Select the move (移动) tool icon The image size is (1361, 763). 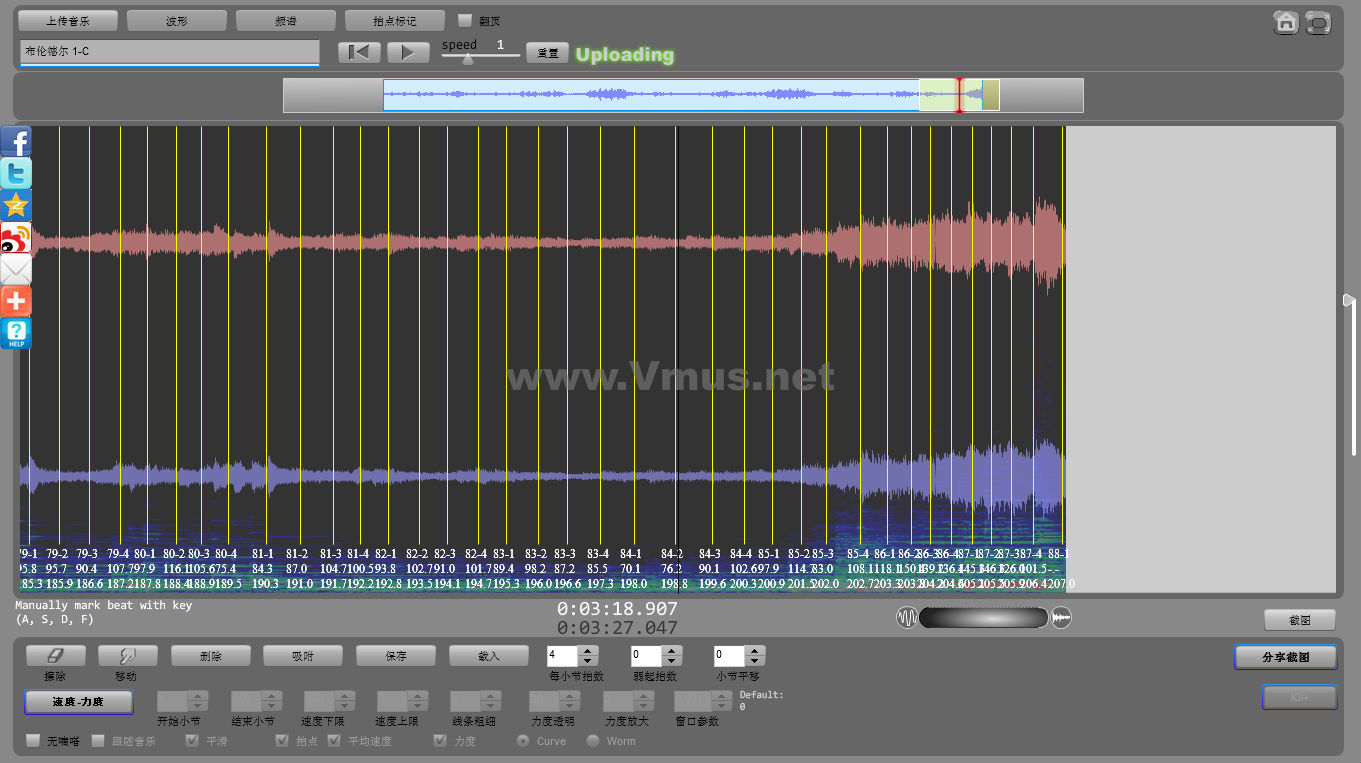pos(127,656)
